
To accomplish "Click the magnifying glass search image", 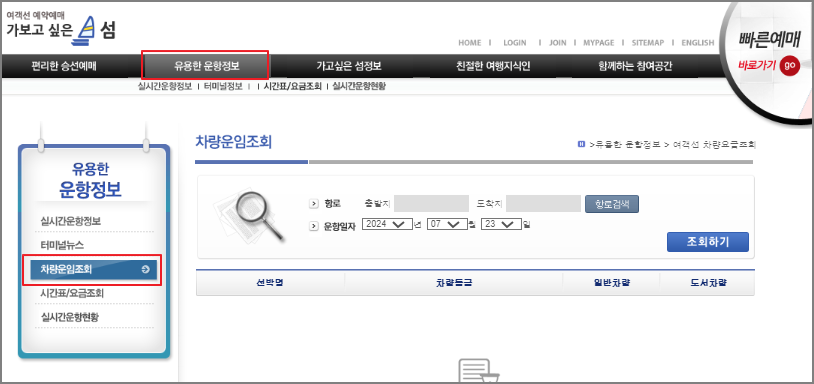I will pyautogui.click(x=250, y=216).
